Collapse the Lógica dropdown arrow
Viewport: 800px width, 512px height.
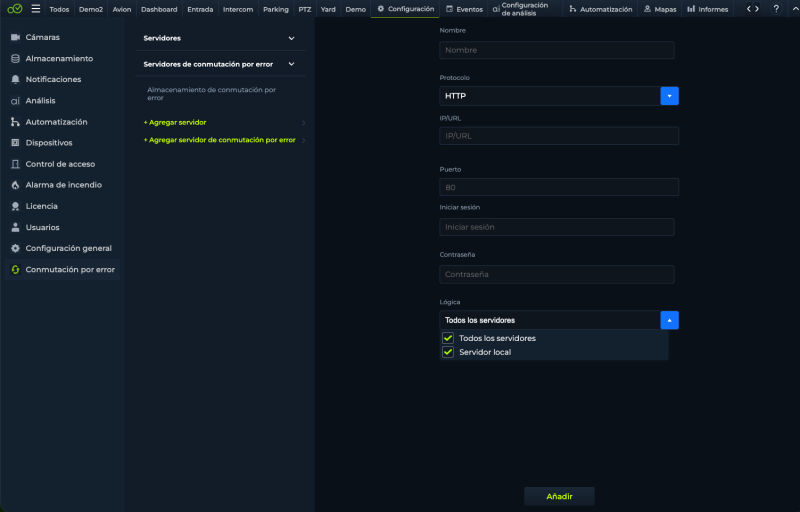669,320
